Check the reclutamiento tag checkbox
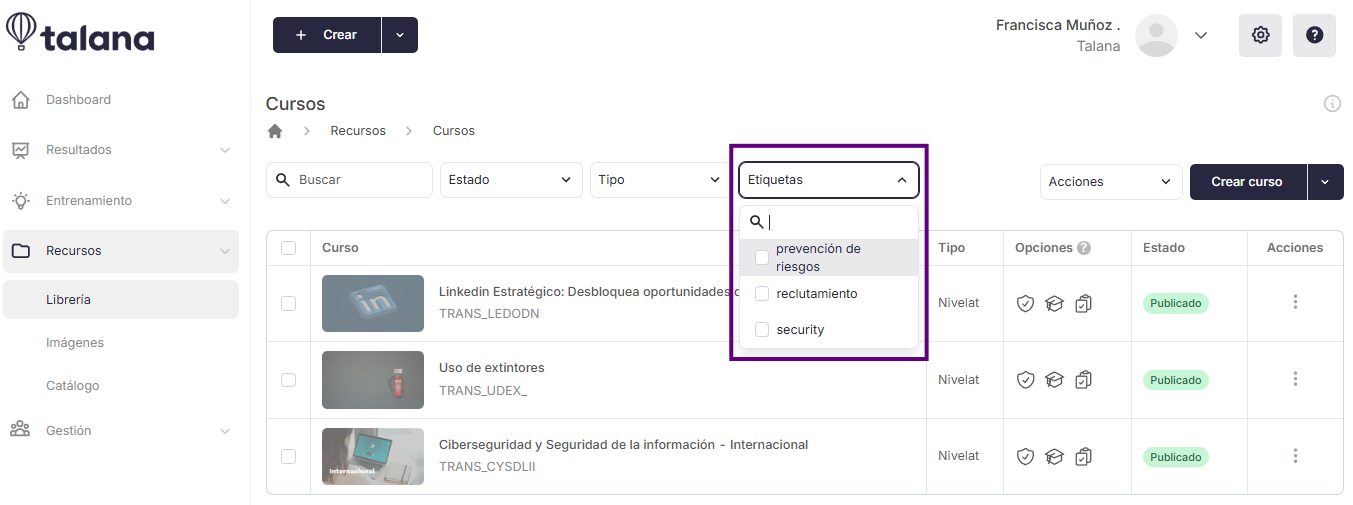 (x=762, y=294)
